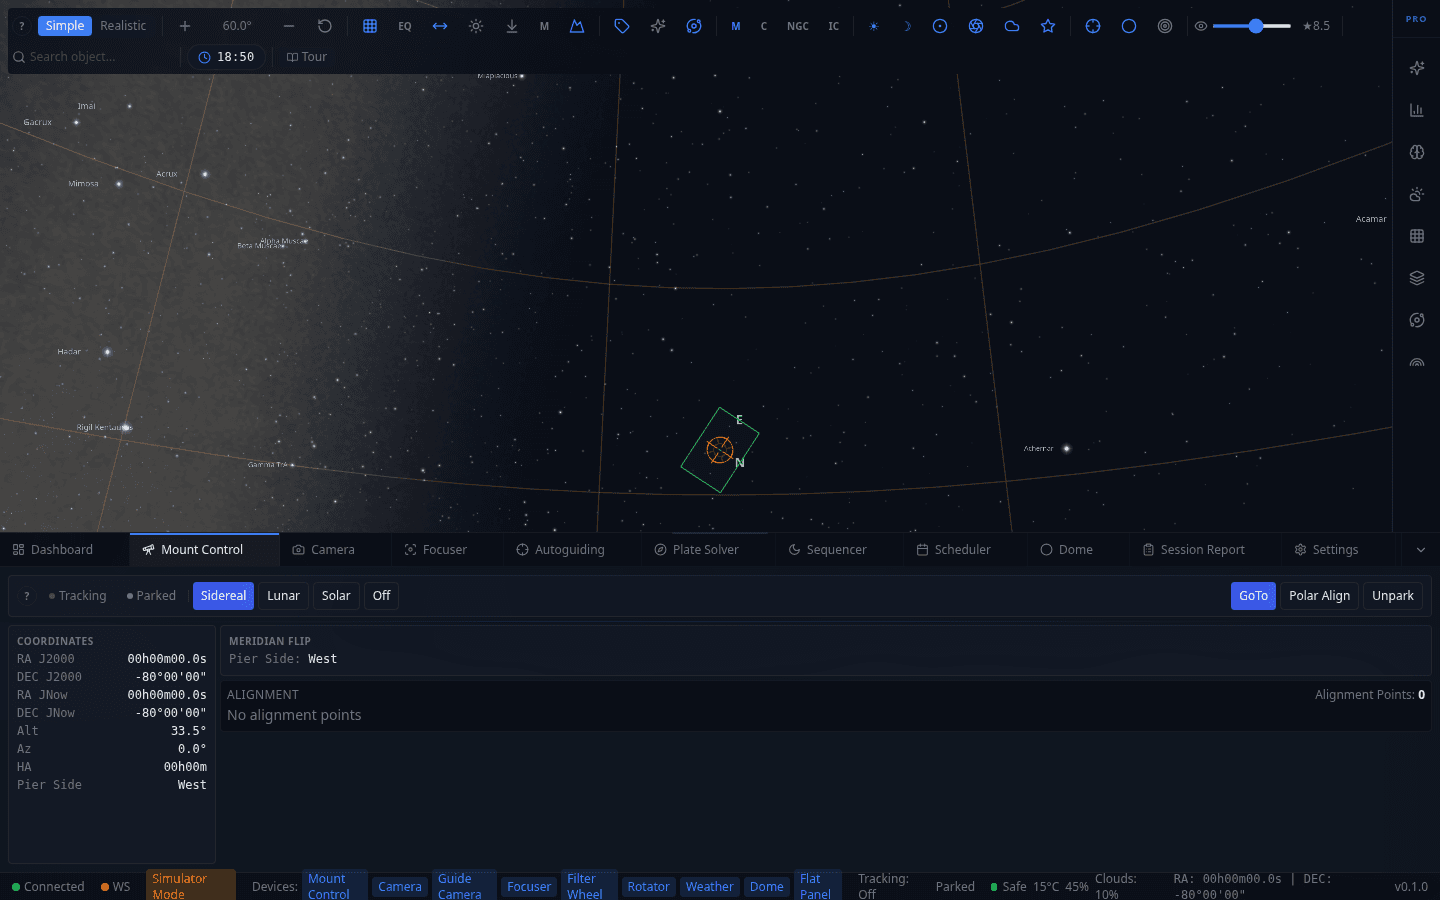
Task: Open the orbit icon in right sidebar
Action: (1417, 320)
